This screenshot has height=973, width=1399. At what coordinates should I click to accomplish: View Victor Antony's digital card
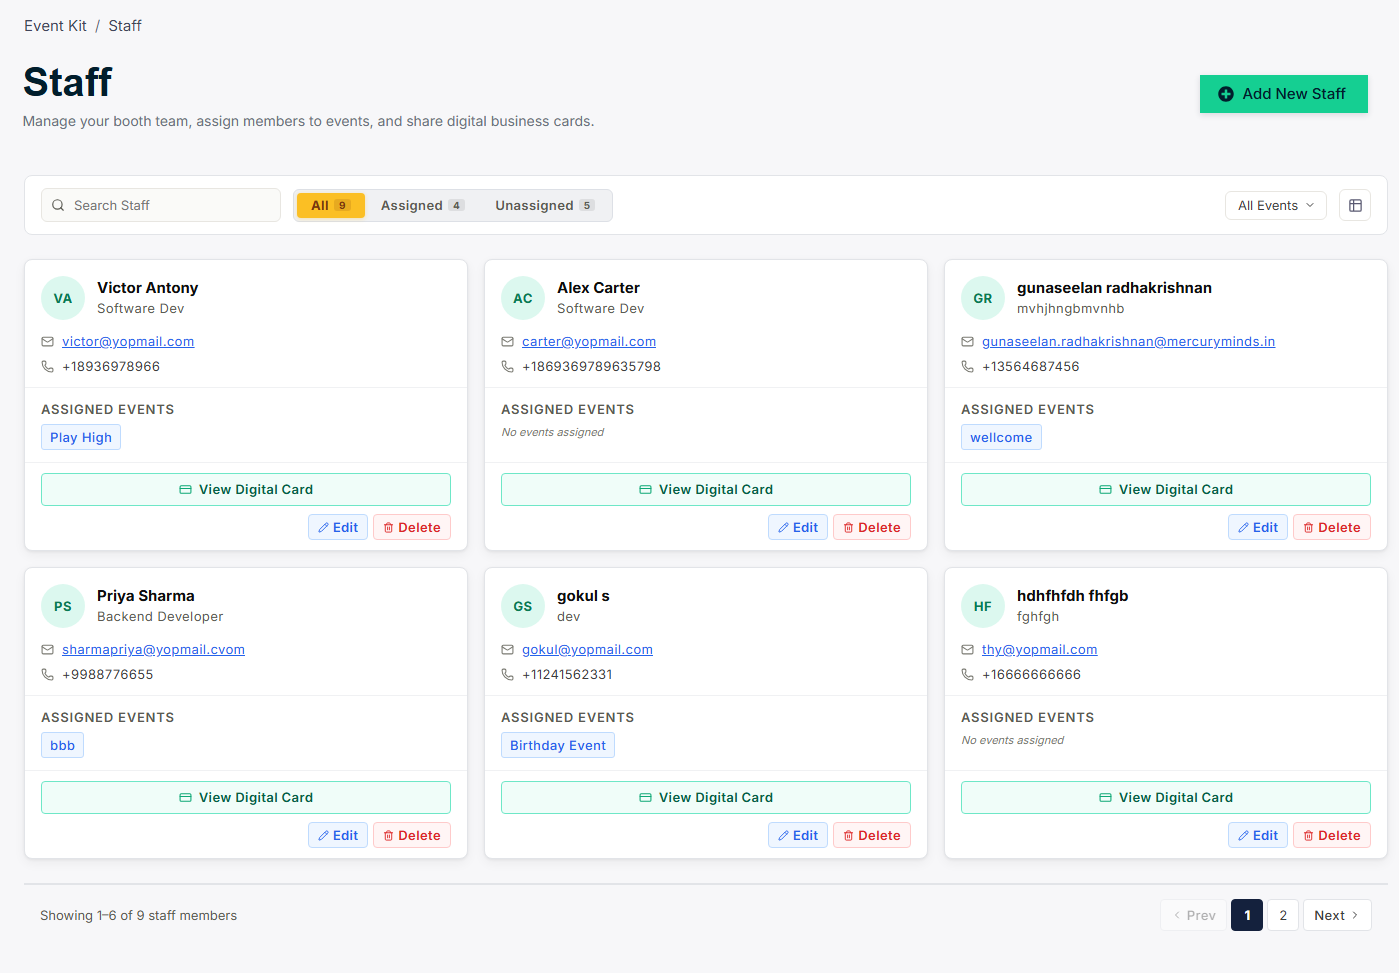(246, 489)
